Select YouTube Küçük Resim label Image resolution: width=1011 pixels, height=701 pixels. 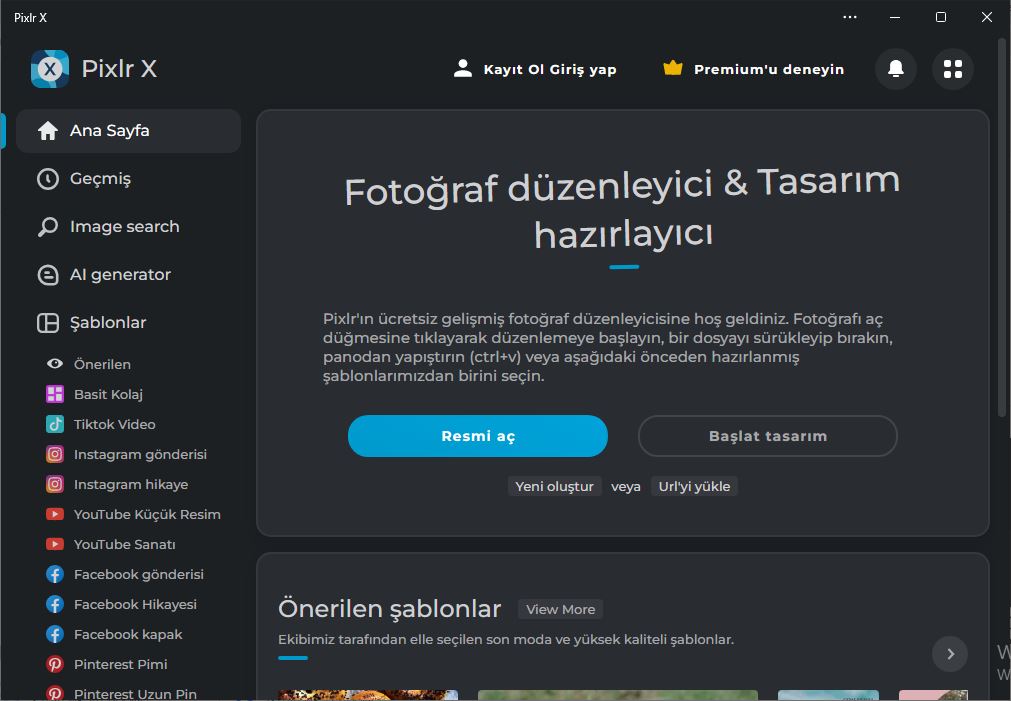[147, 515]
